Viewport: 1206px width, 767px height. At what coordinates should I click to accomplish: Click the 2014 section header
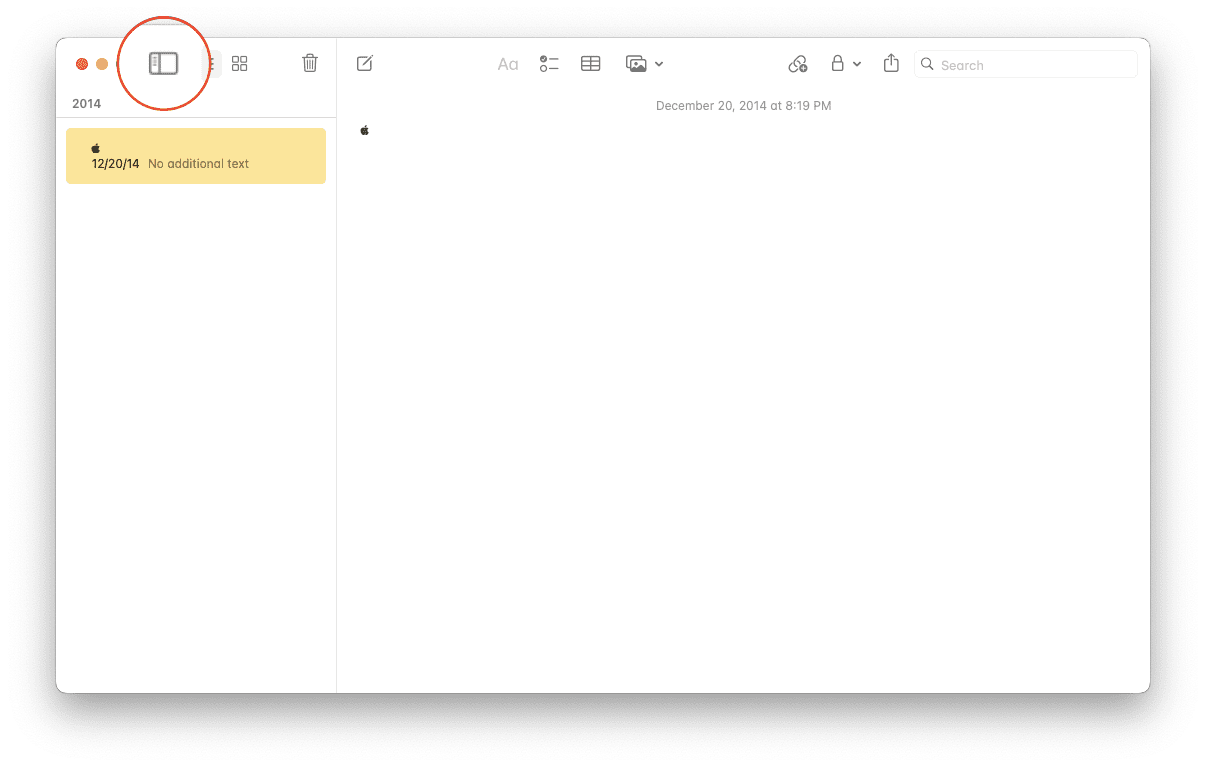pyautogui.click(x=87, y=104)
